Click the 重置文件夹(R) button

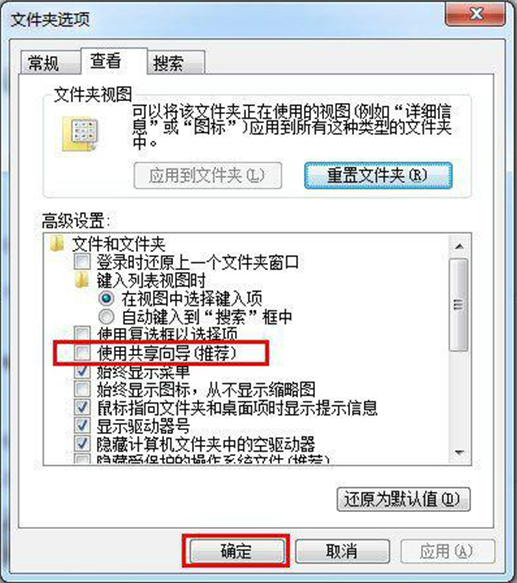click(x=378, y=175)
